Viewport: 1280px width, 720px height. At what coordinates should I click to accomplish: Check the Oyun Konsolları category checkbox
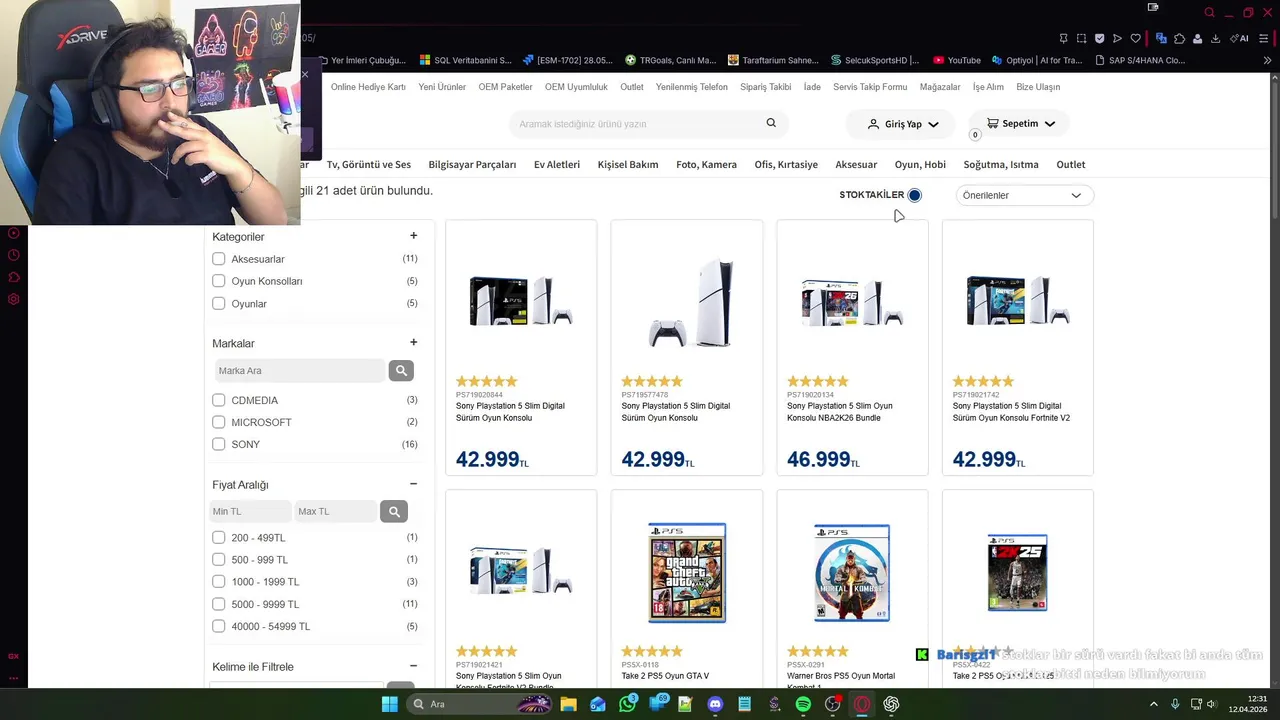(x=219, y=281)
